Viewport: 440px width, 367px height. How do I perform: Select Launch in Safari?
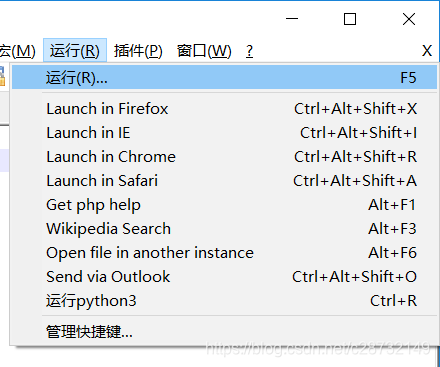(224, 181)
